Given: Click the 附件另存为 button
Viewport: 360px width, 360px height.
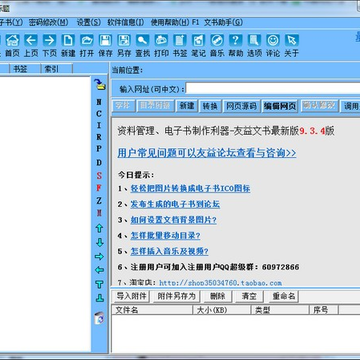Looking at the screenshot, I should coord(176,296).
